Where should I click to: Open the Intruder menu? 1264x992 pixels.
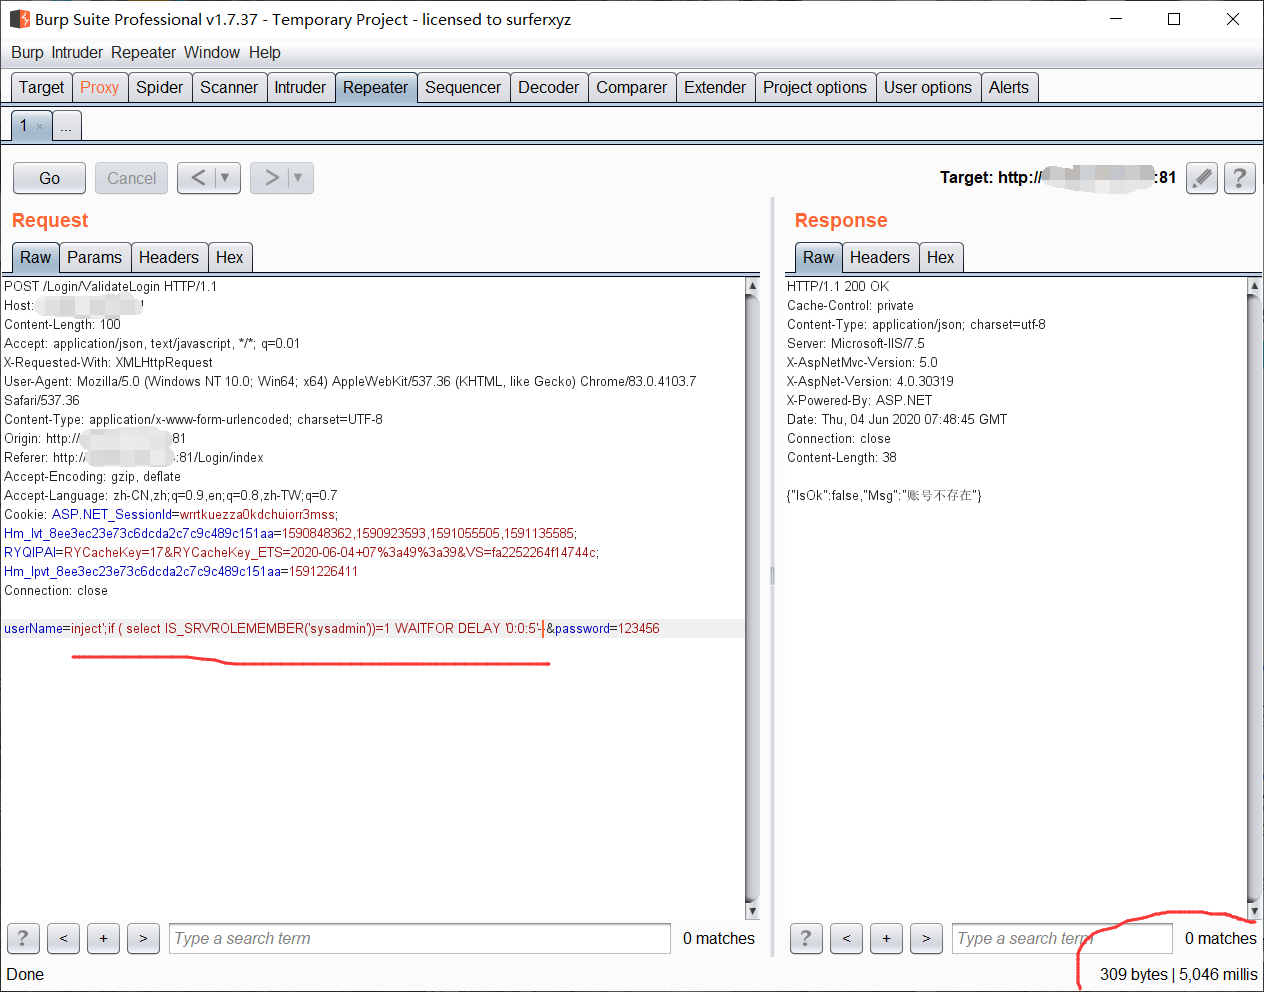pyautogui.click(x=77, y=52)
